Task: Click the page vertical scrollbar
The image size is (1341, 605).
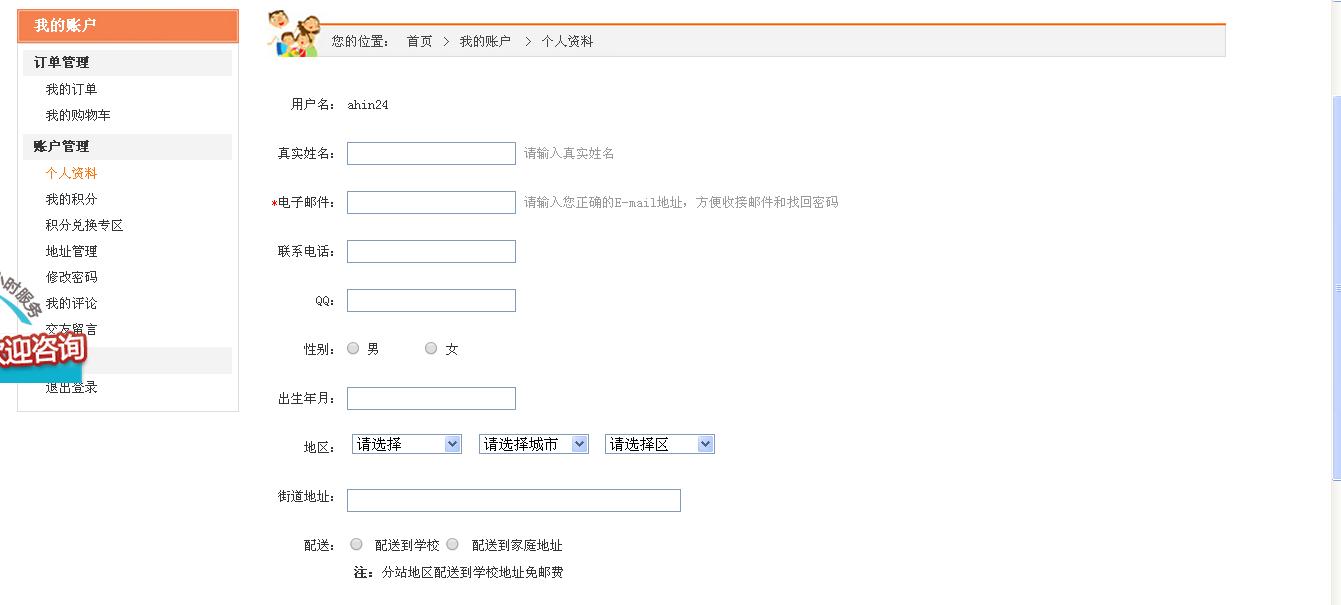Action: pyautogui.click(x=1336, y=290)
